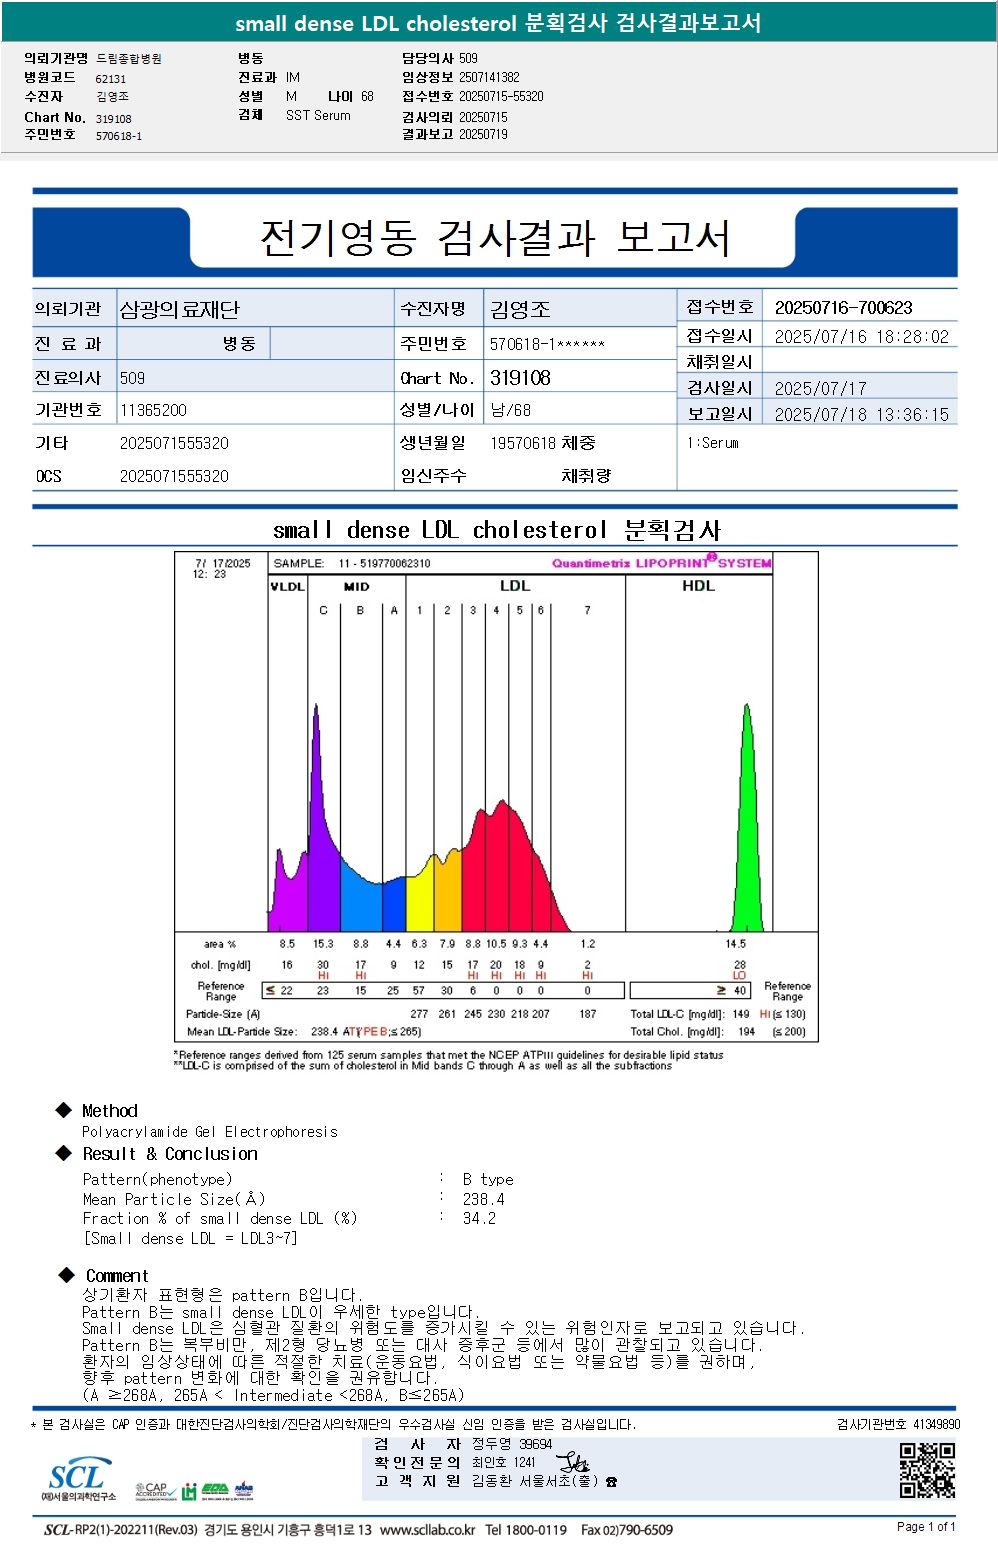Click the diamond bullet beside Result & Conclusion

[x=64, y=1153]
